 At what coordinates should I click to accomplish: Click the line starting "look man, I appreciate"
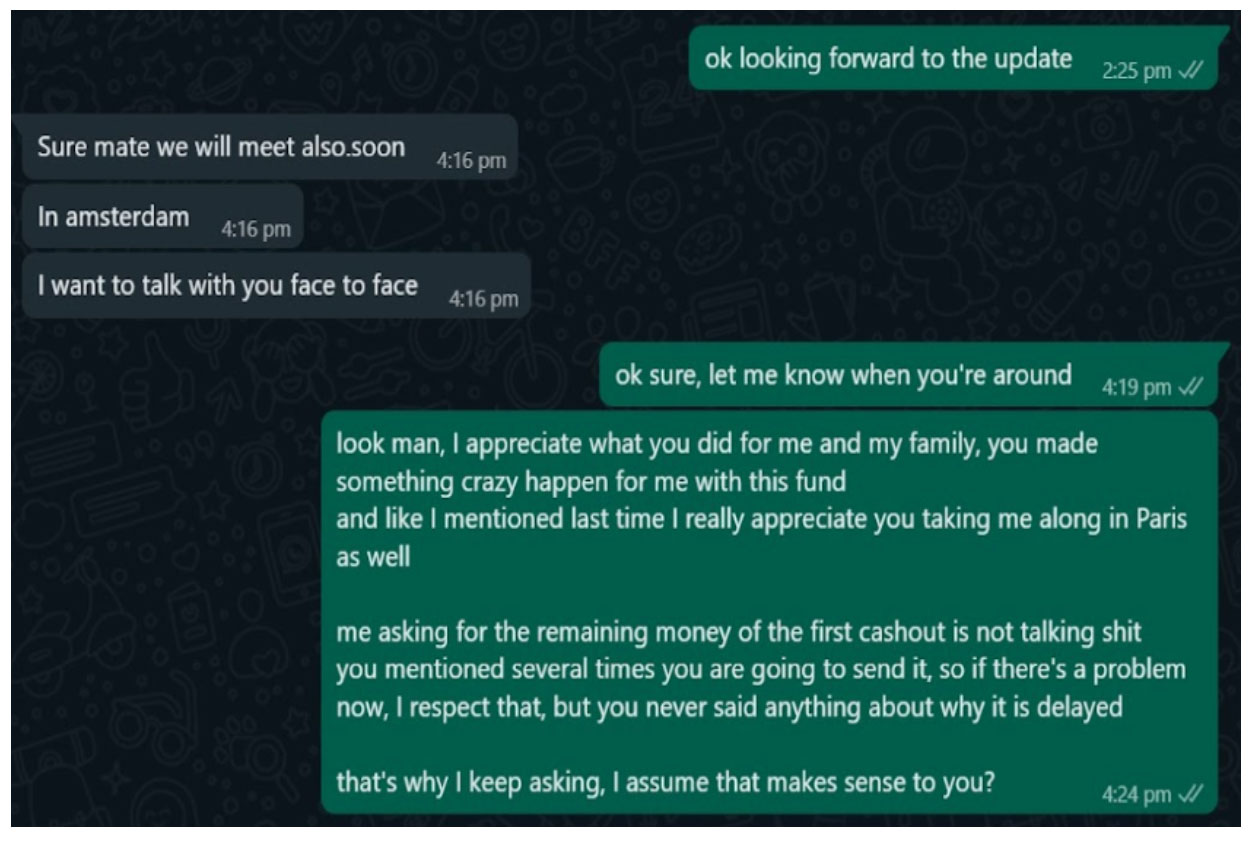(x=716, y=444)
